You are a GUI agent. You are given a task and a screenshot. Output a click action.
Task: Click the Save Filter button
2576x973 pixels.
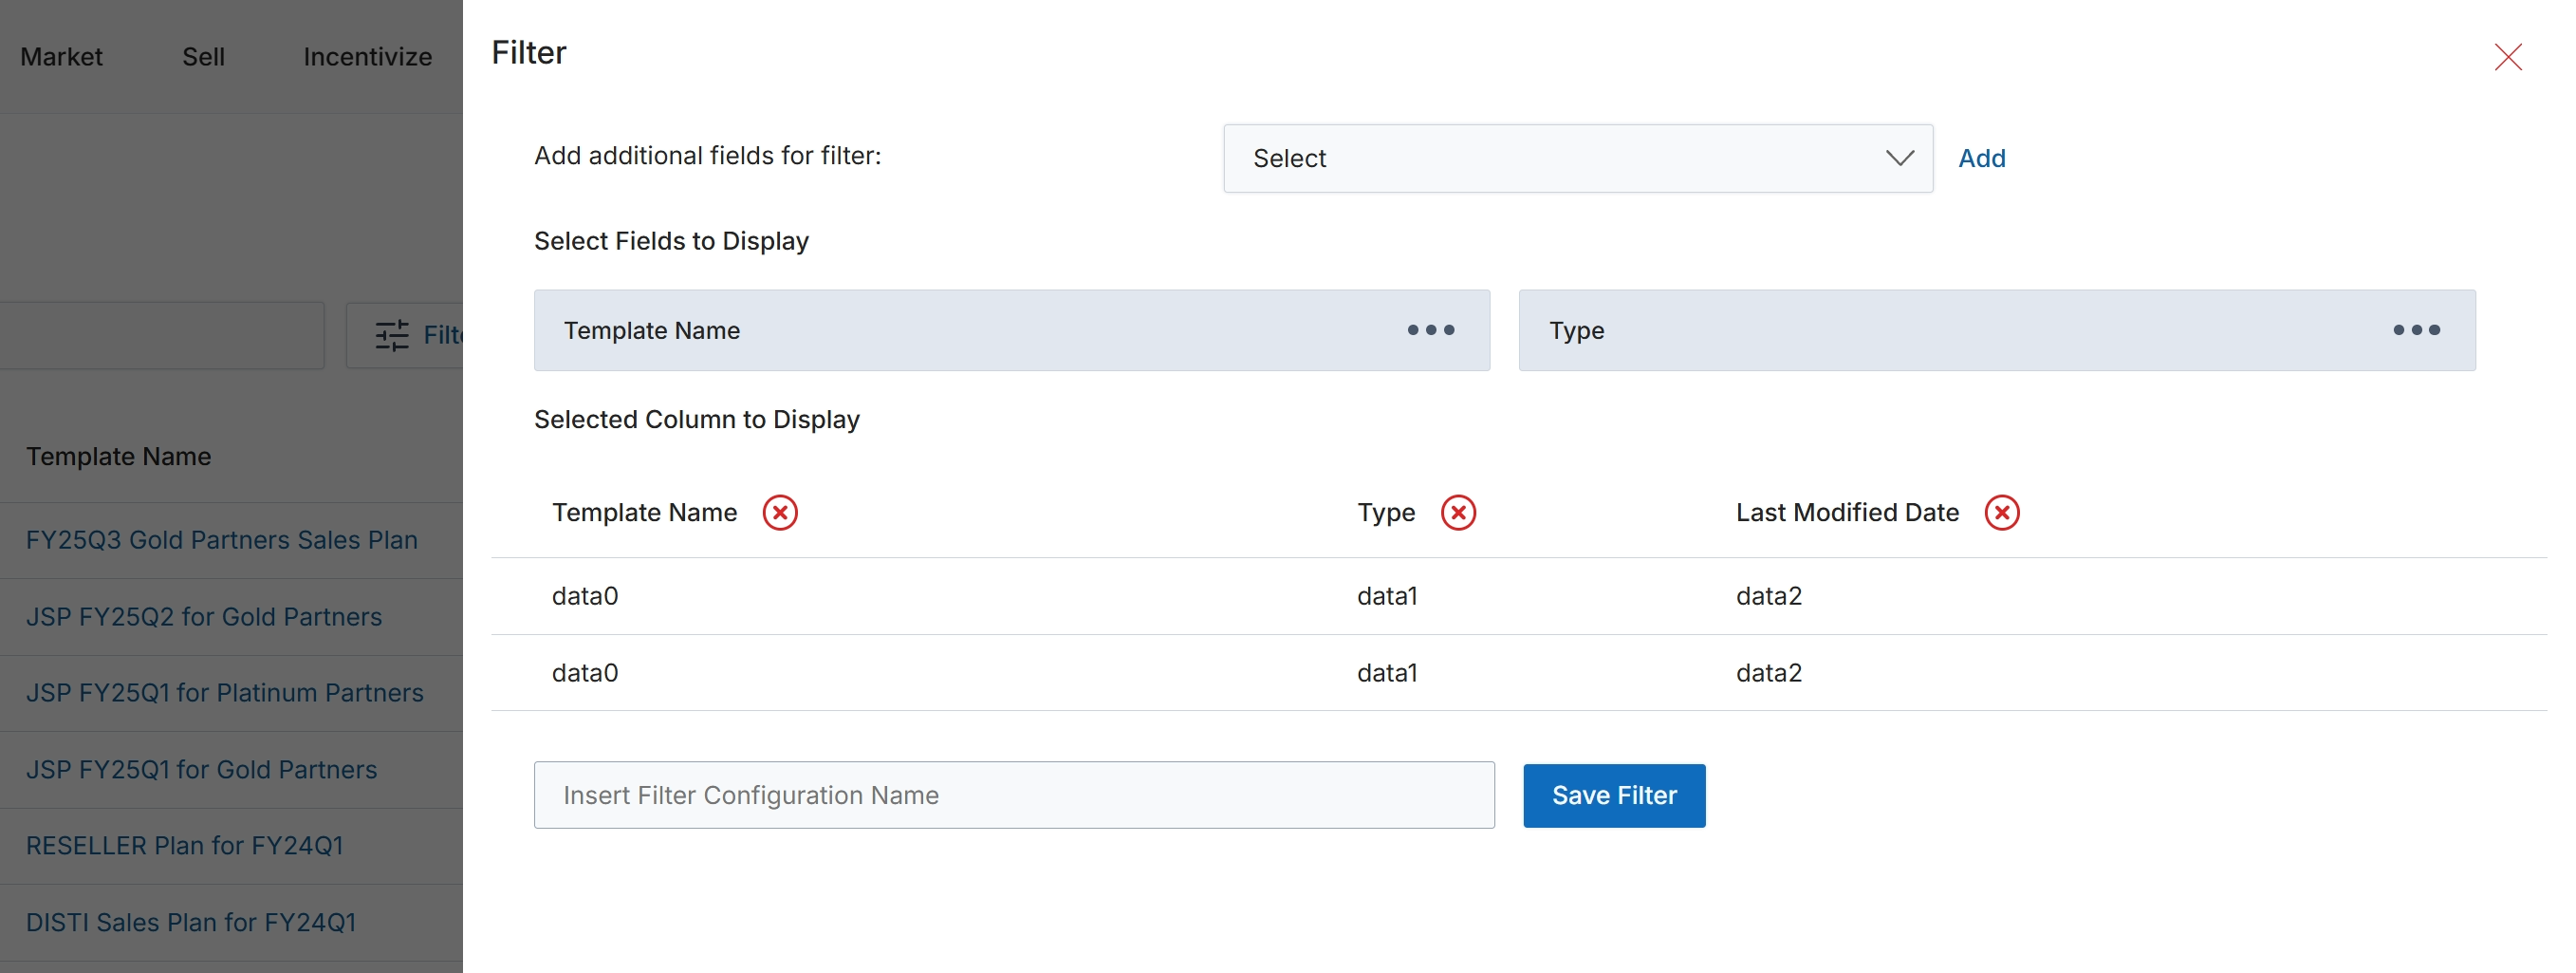(x=1614, y=795)
